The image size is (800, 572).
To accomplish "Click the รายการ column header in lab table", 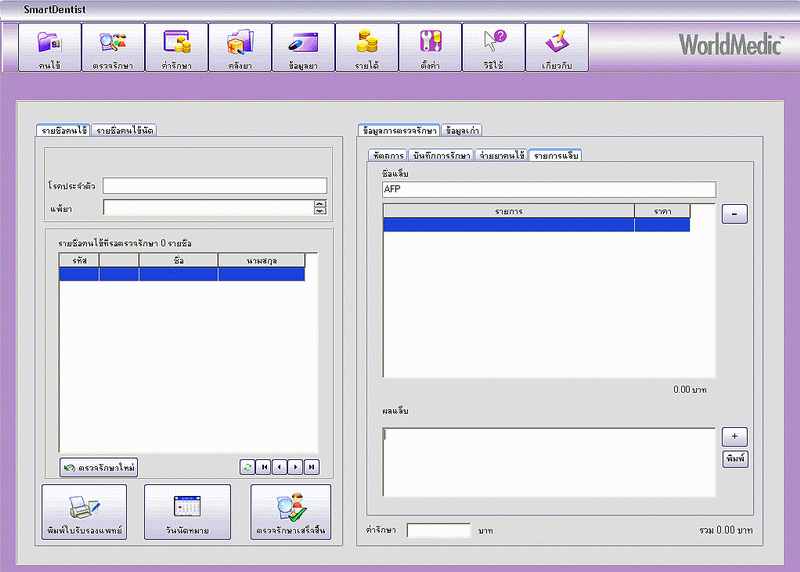I will (x=509, y=211).
